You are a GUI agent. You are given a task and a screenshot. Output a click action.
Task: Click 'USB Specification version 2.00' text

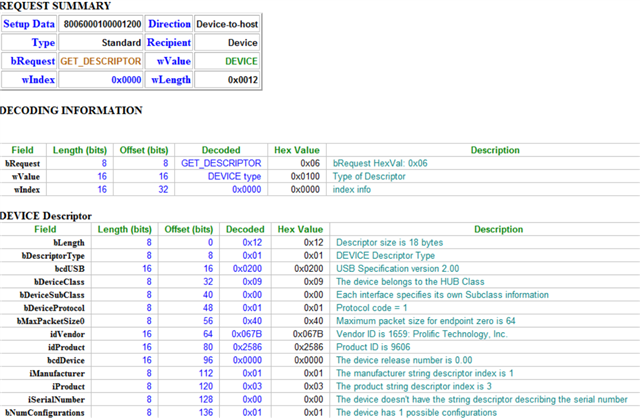coord(398,269)
